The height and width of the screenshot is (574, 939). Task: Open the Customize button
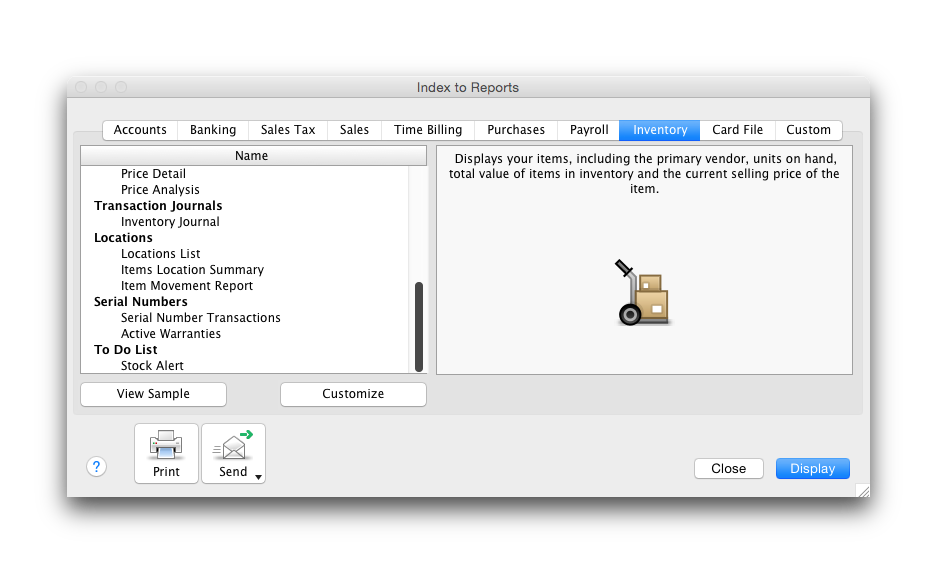point(353,394)
